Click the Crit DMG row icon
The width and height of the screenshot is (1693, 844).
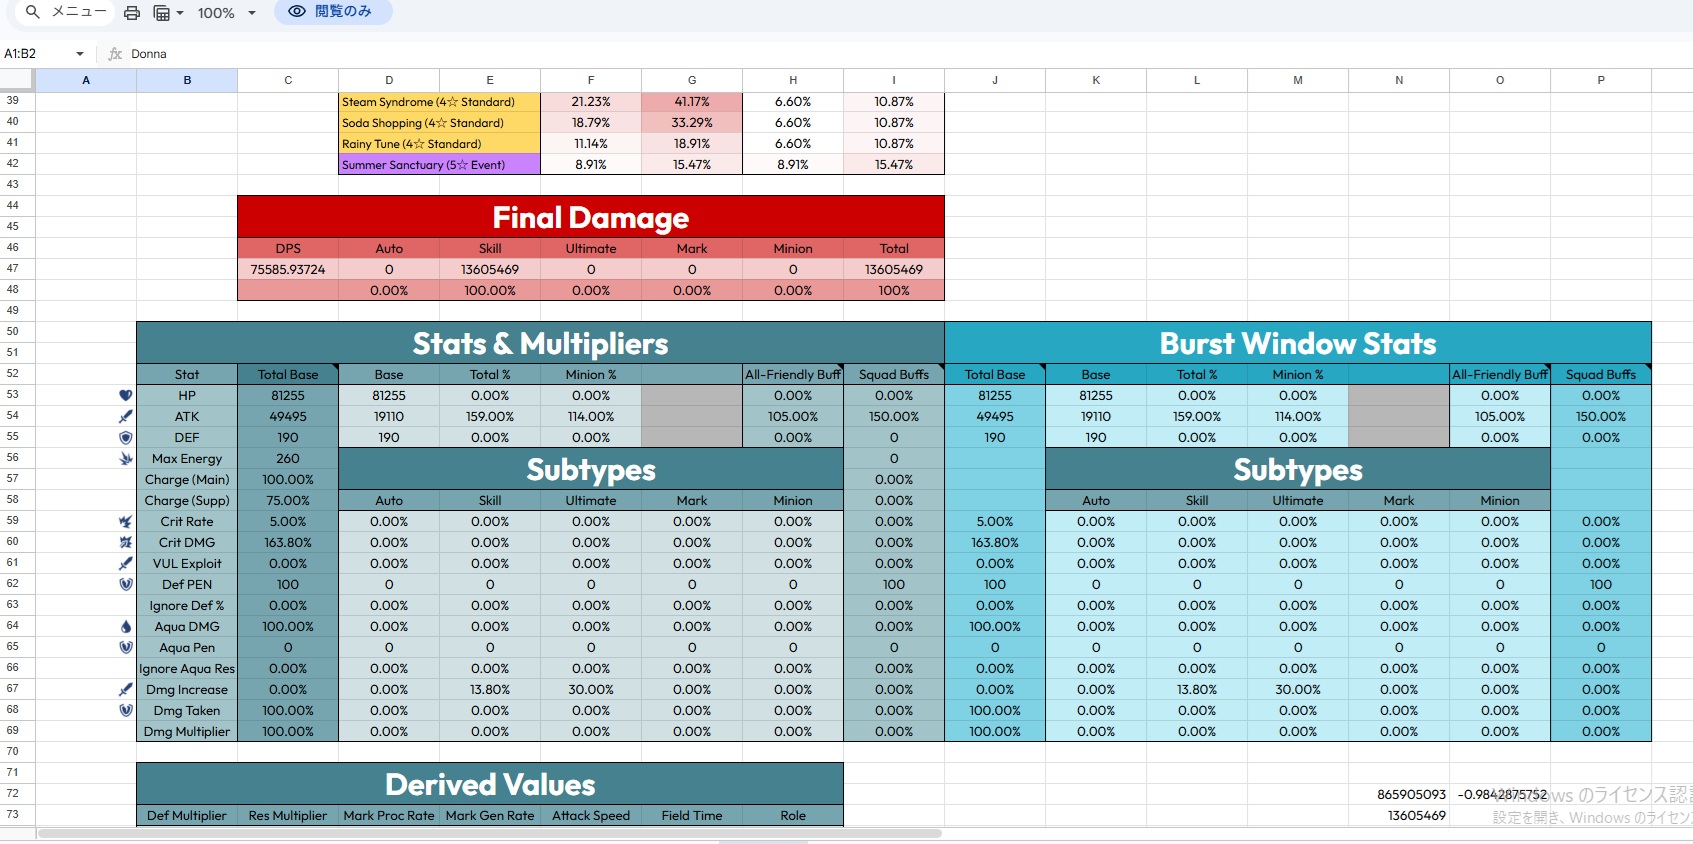click(x=125, y=542)
